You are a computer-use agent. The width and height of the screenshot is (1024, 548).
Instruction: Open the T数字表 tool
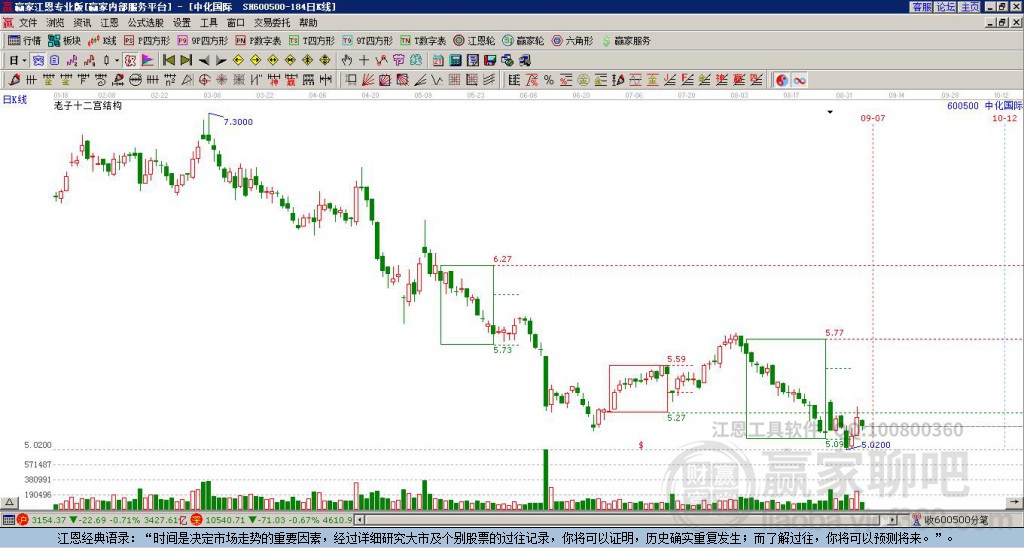coord(423,40)
